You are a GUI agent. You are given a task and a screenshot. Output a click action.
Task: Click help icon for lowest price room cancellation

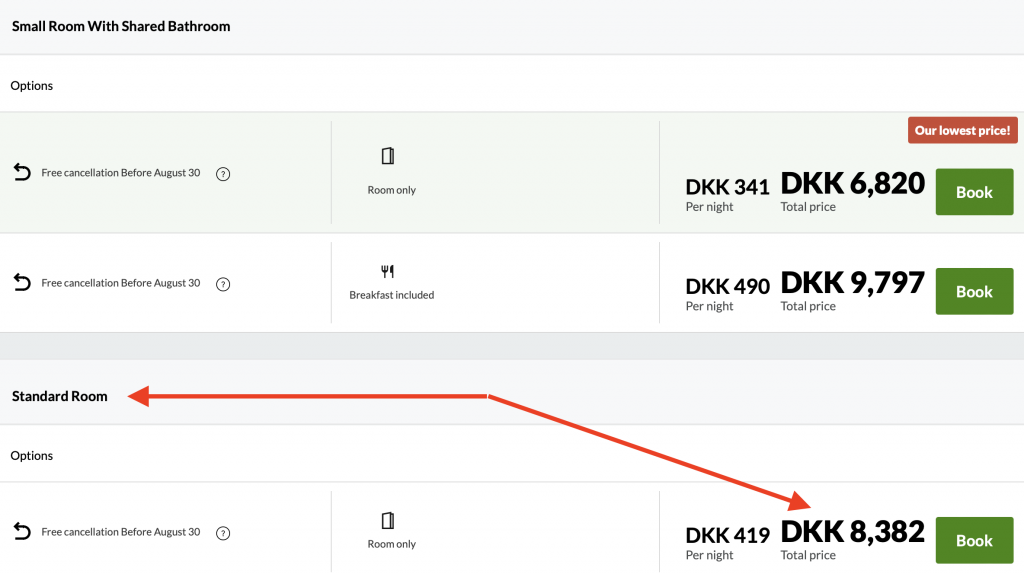[223, 174]
